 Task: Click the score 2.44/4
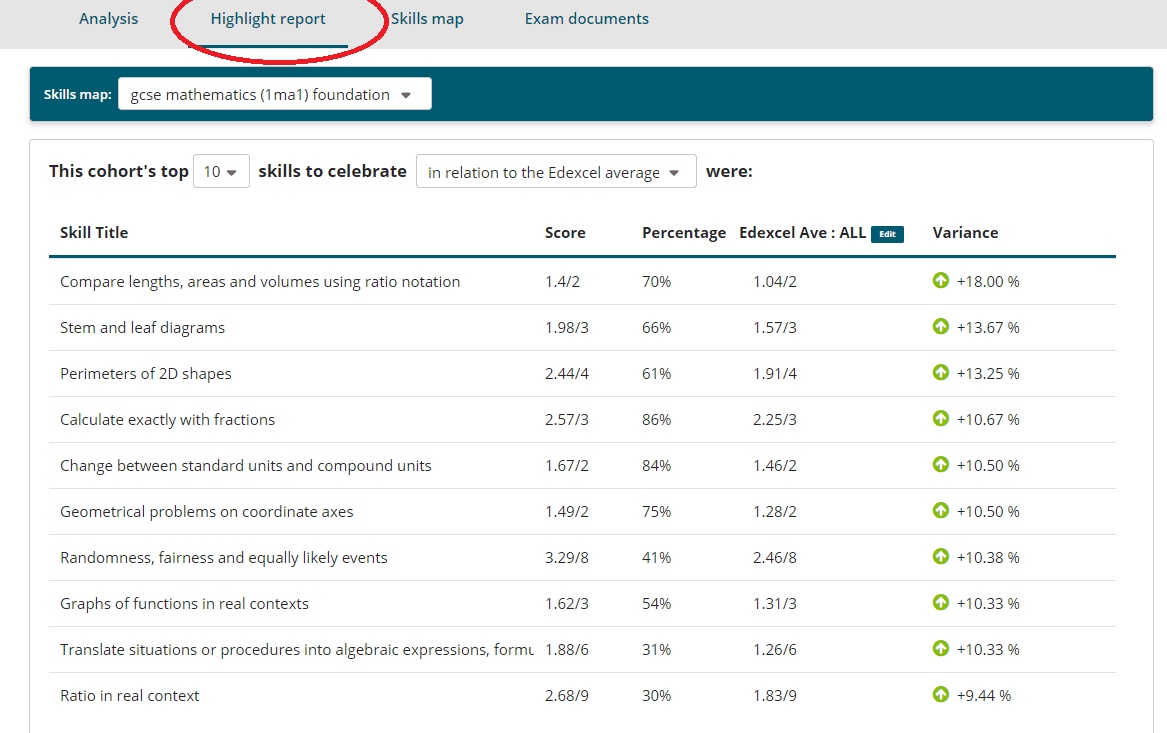pyautogui.click(x=566, y=374)
